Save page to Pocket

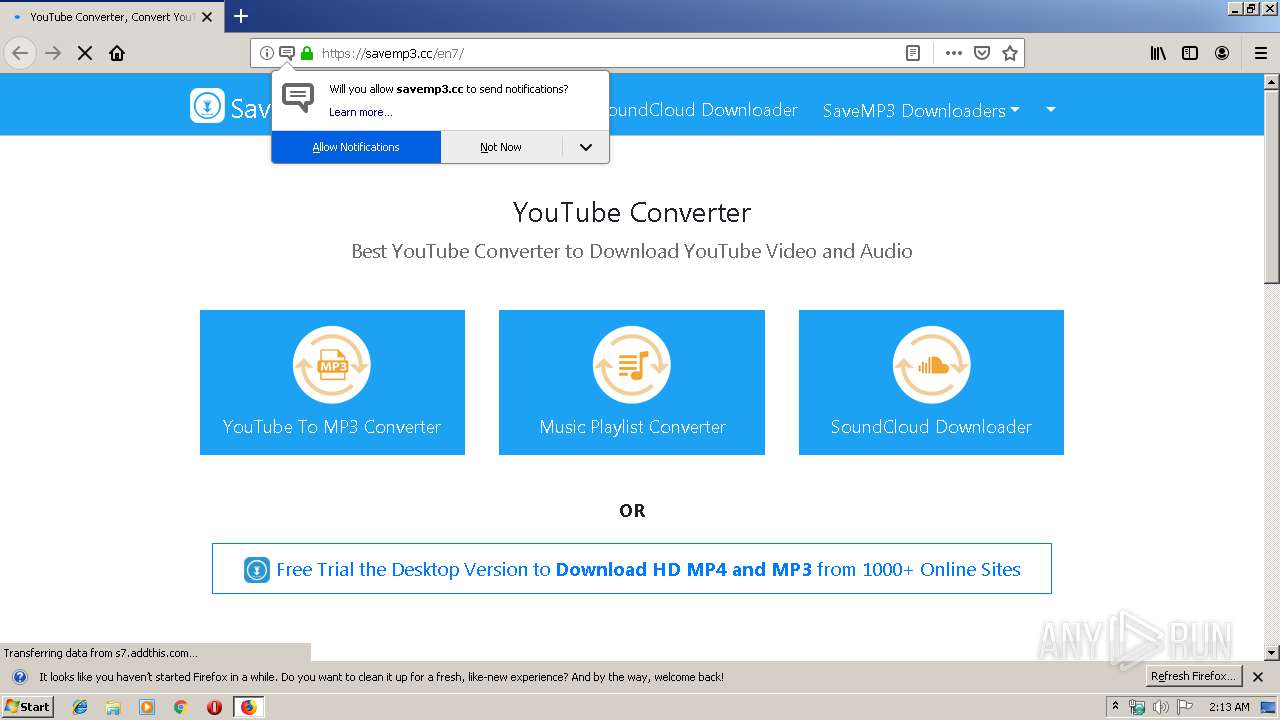pos(982,53)
